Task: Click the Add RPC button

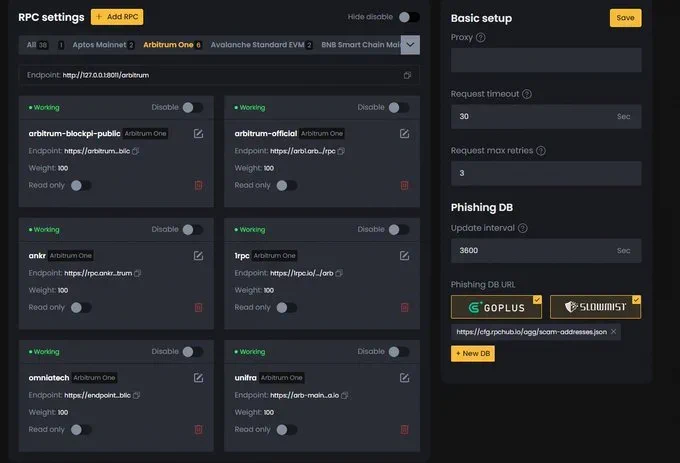Action: coord(117,17)
